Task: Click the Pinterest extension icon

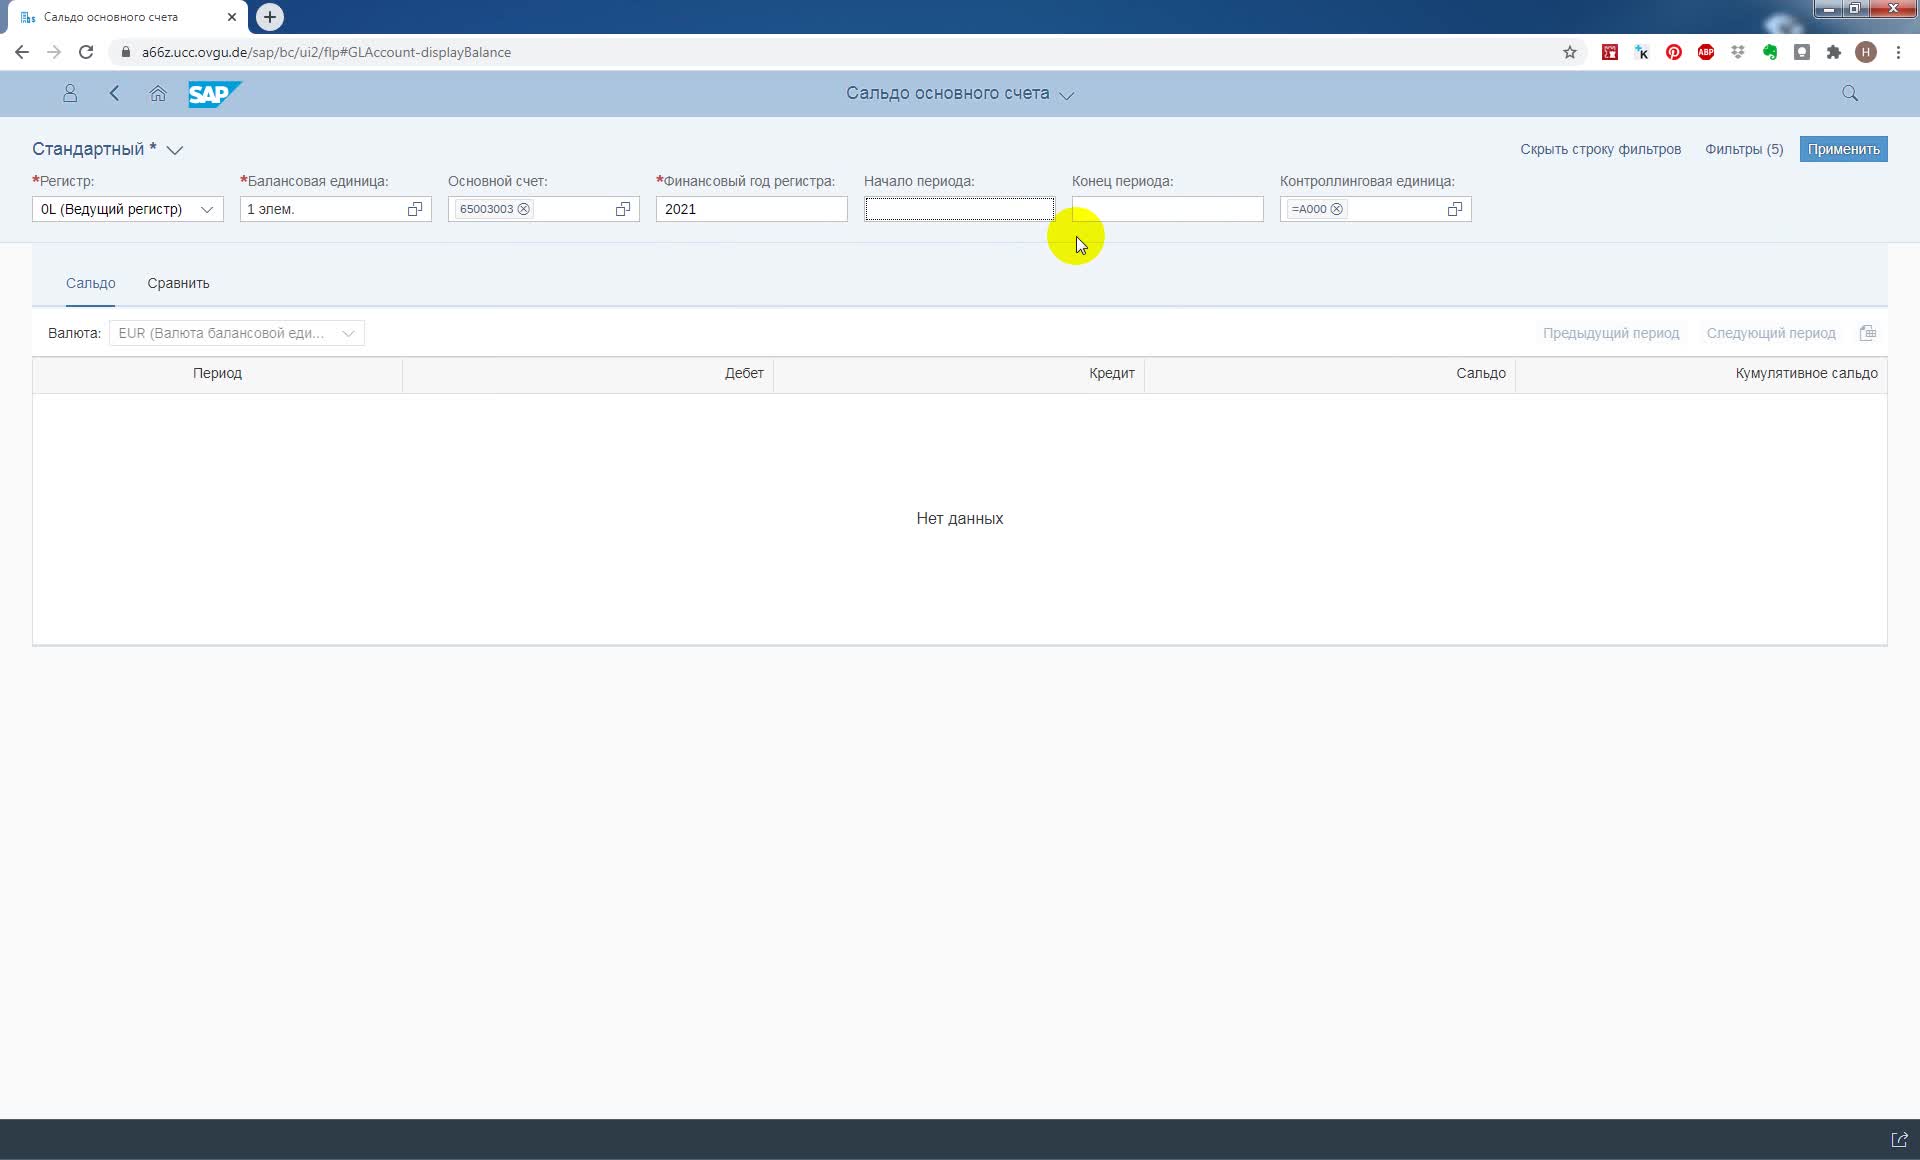Action: (1674, 52)
